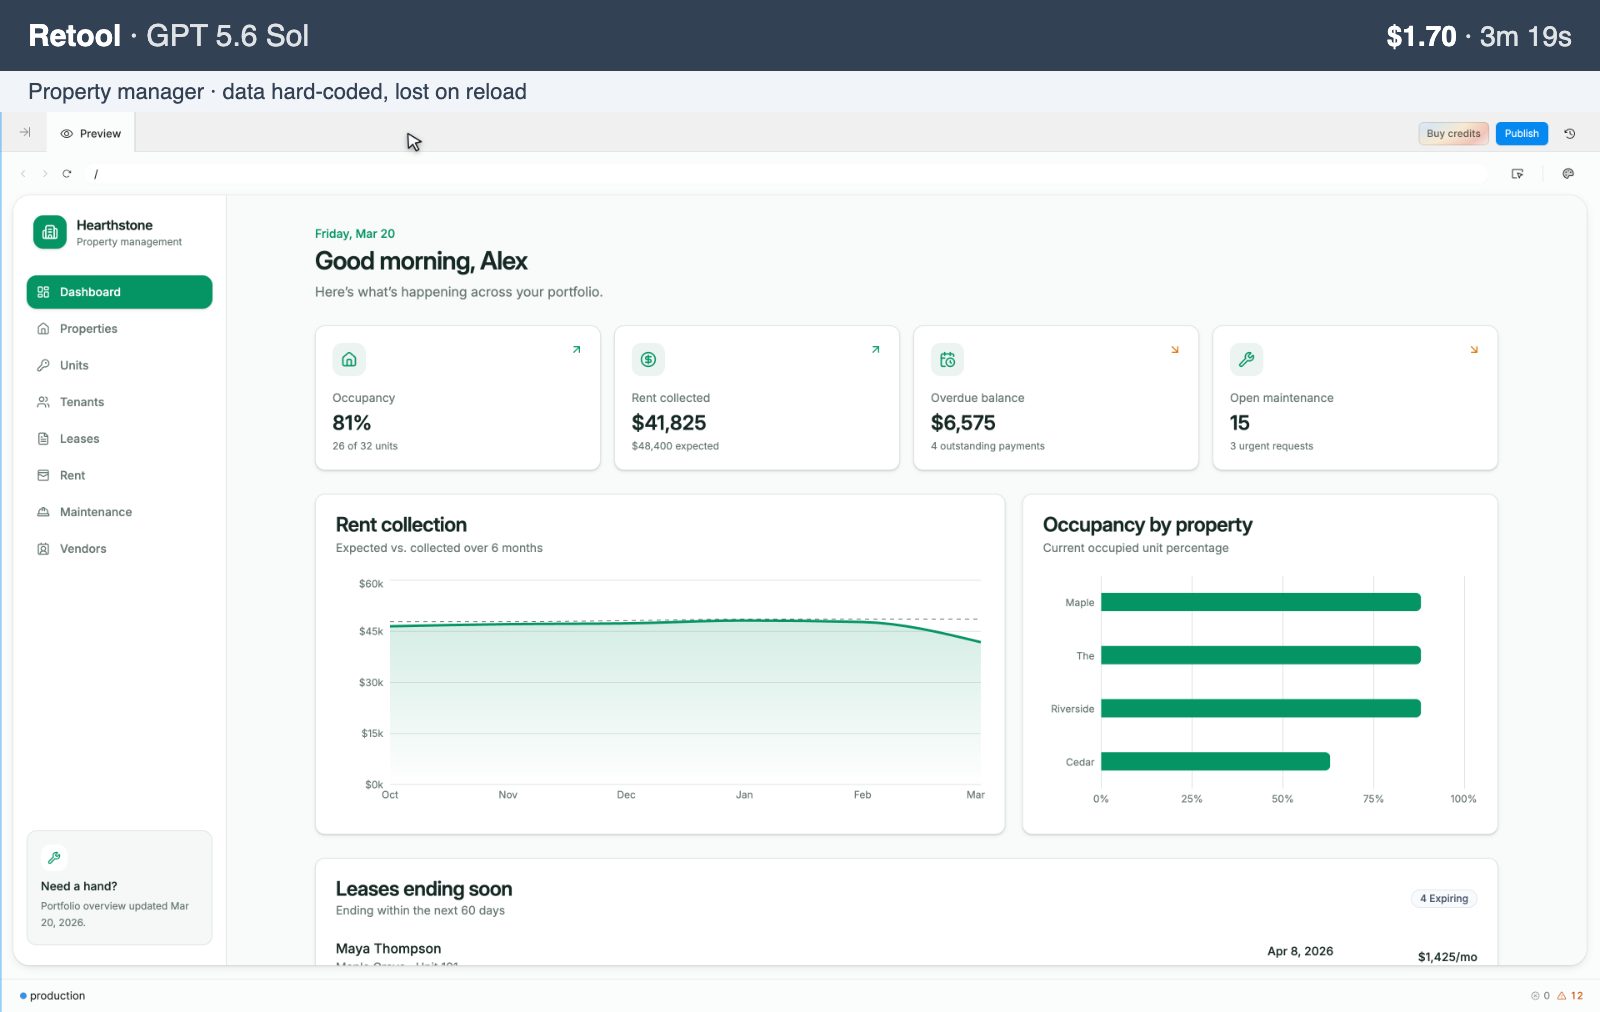Click the Open maintenance wrench icon

1246,359
